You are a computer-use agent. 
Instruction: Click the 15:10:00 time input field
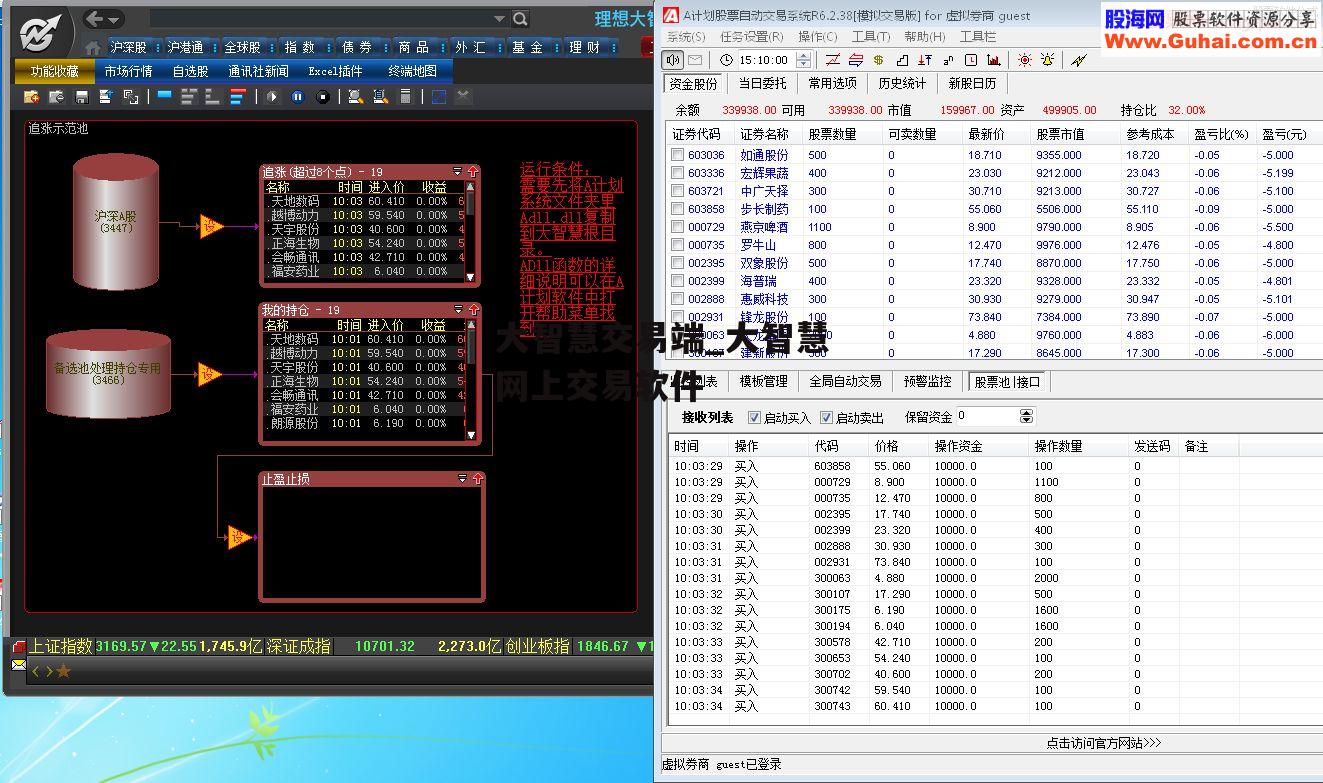766,60
